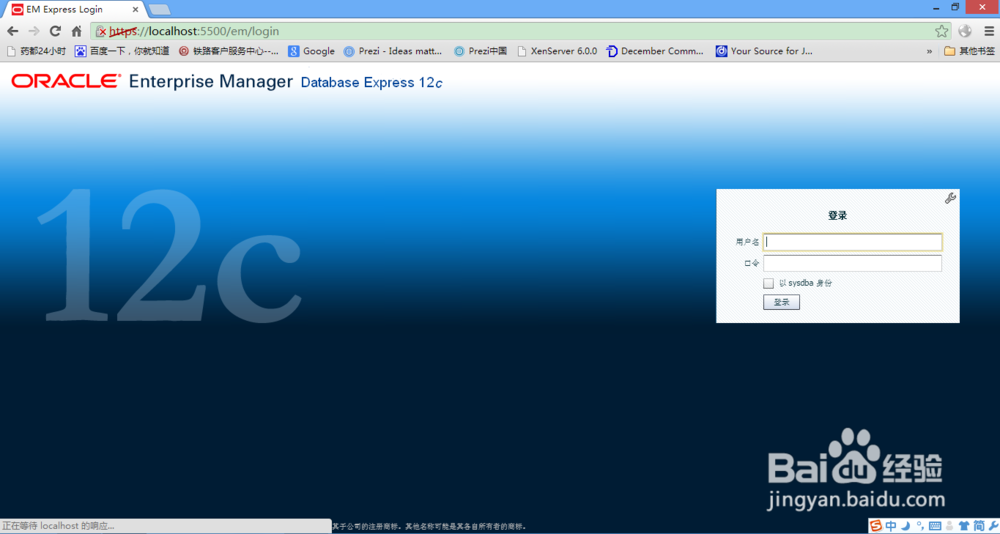Open the Your Source for J... bookmark
1000x534 pixels.
[x=764, y=51]
